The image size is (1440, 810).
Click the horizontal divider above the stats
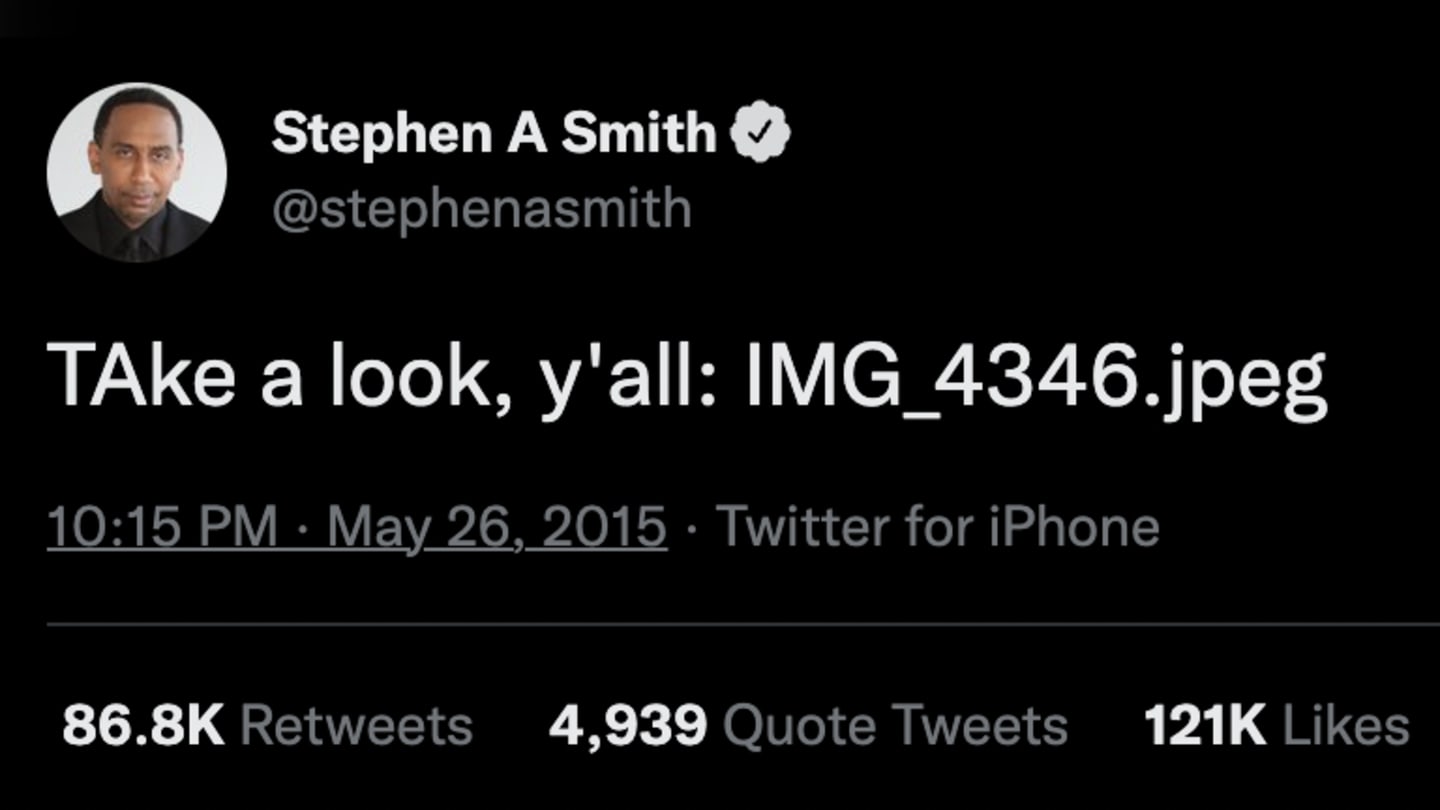tap(742, 625)
